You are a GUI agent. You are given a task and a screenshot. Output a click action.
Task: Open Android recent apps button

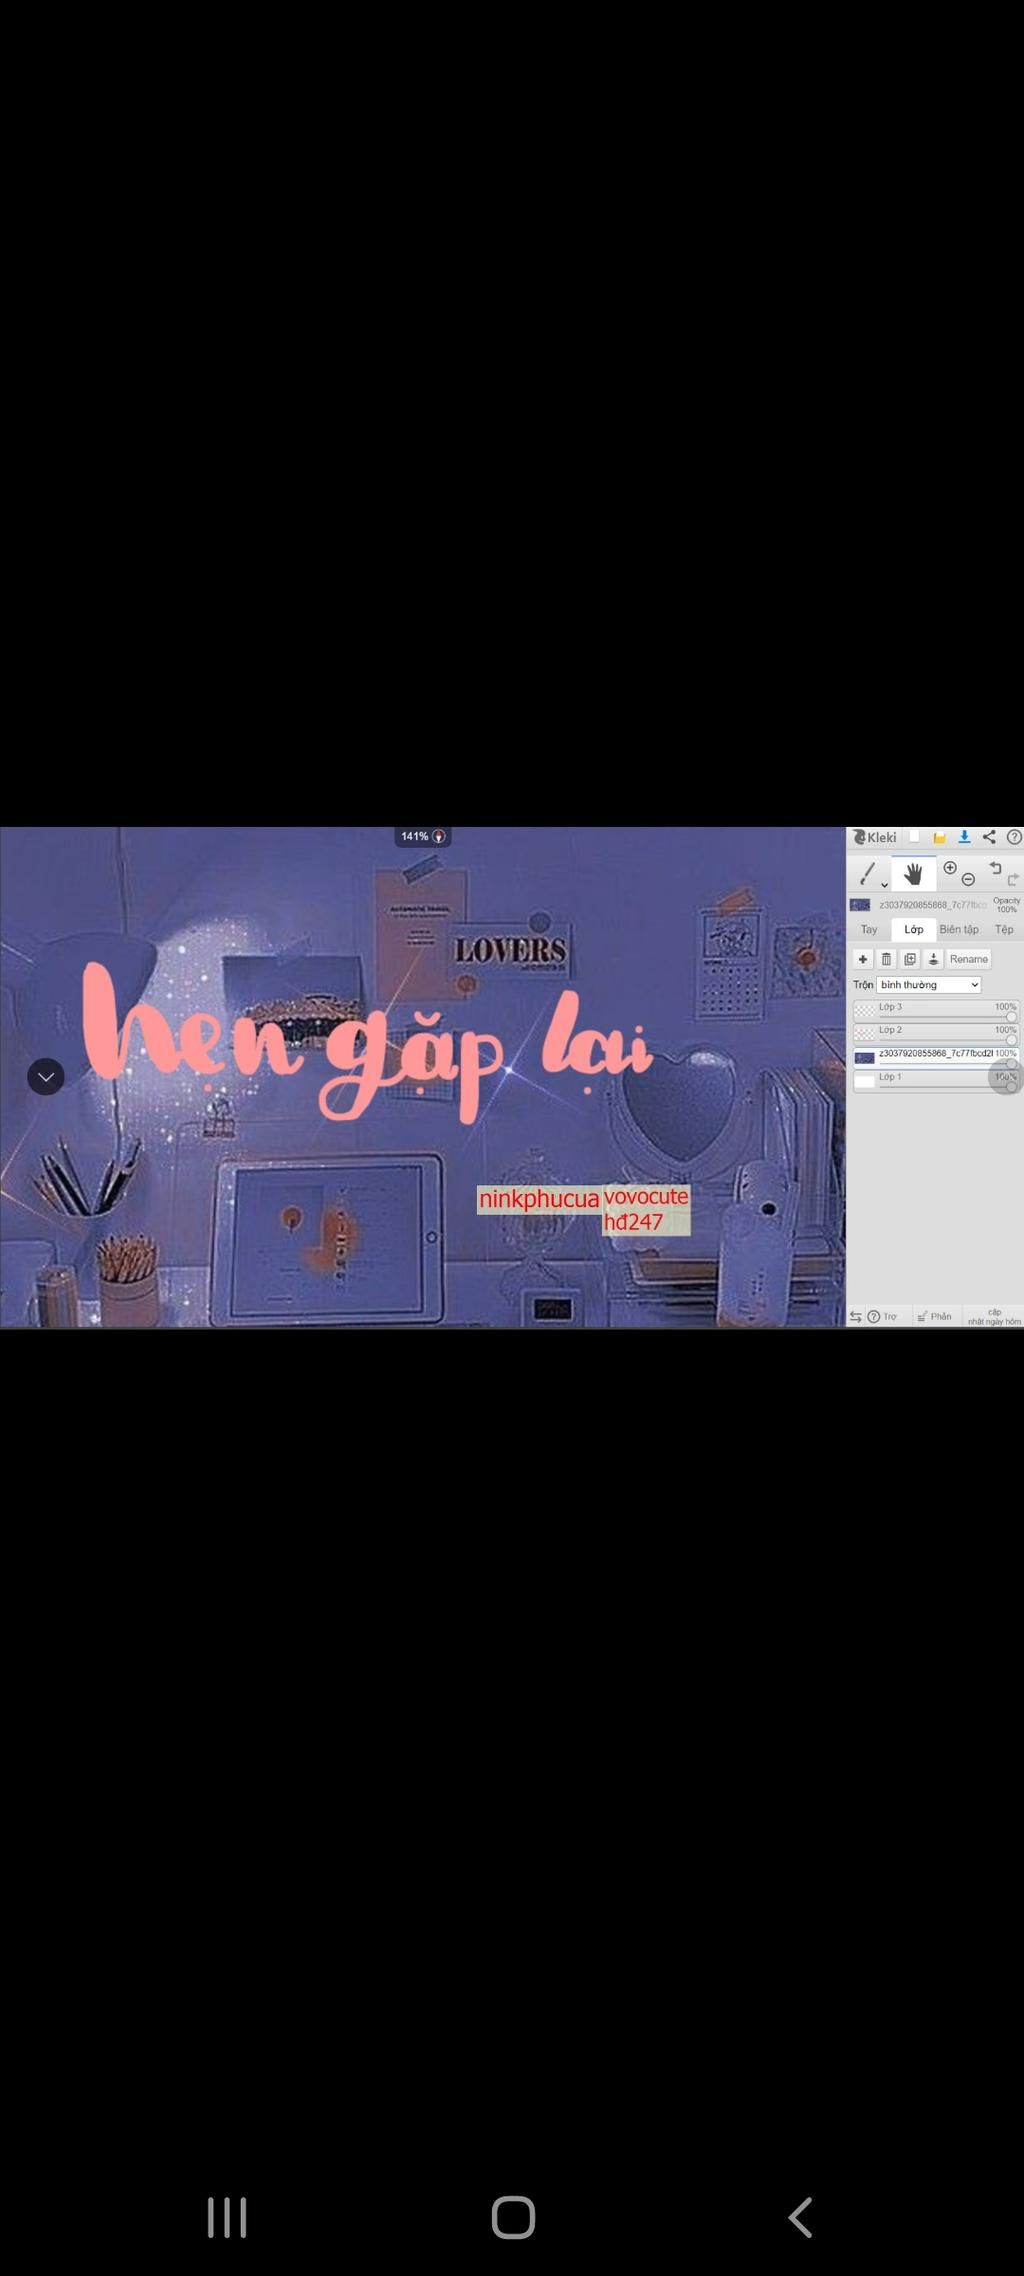click(x=227, y=2217)
